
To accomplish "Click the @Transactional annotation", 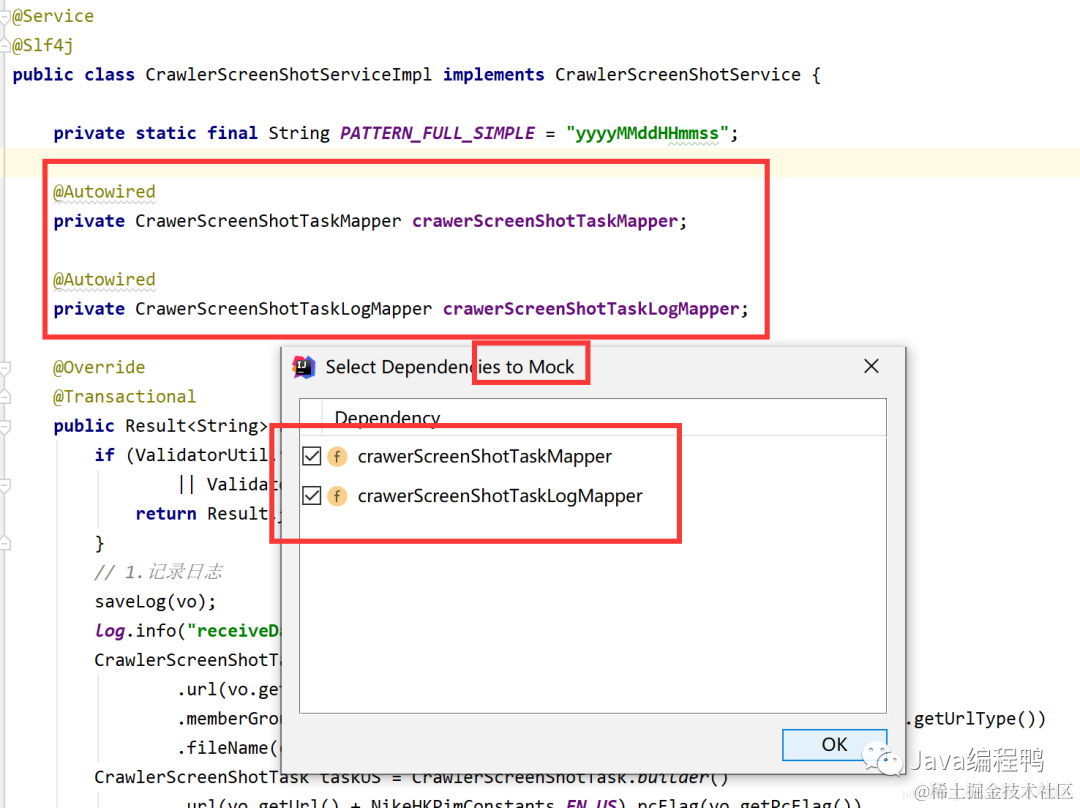I will point(125,397).
